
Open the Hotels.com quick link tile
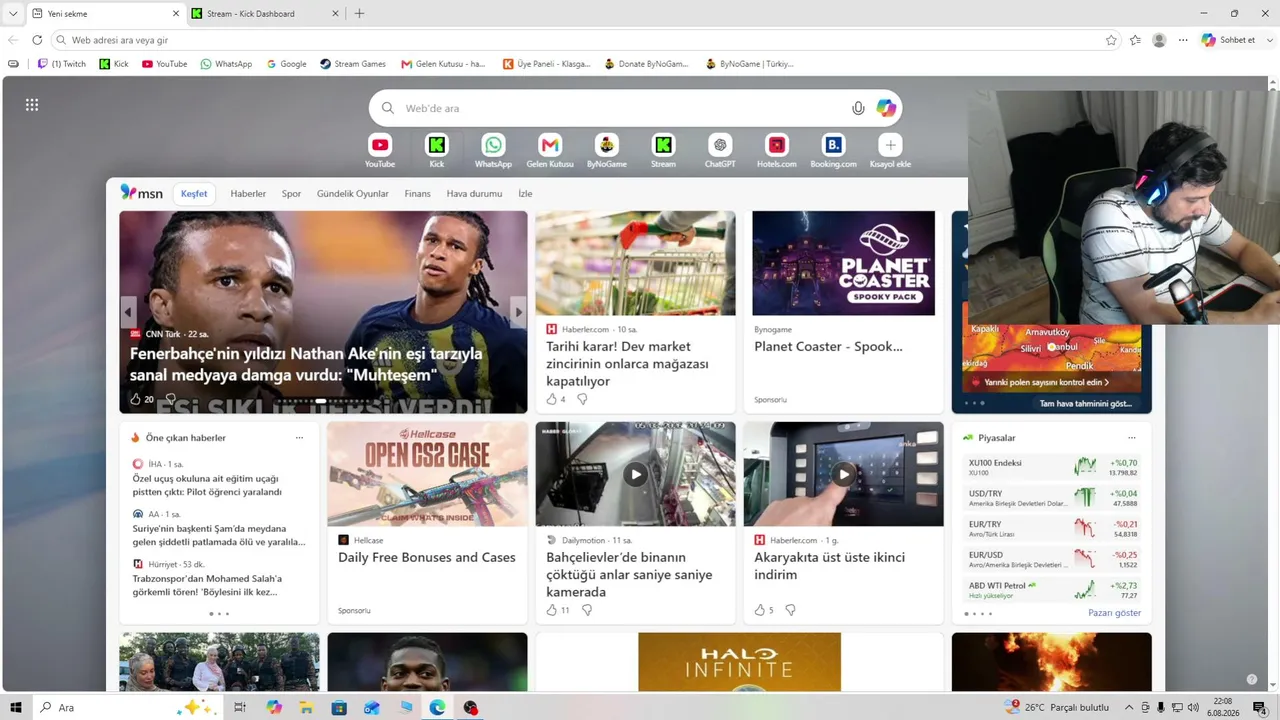tap(777, 150)
